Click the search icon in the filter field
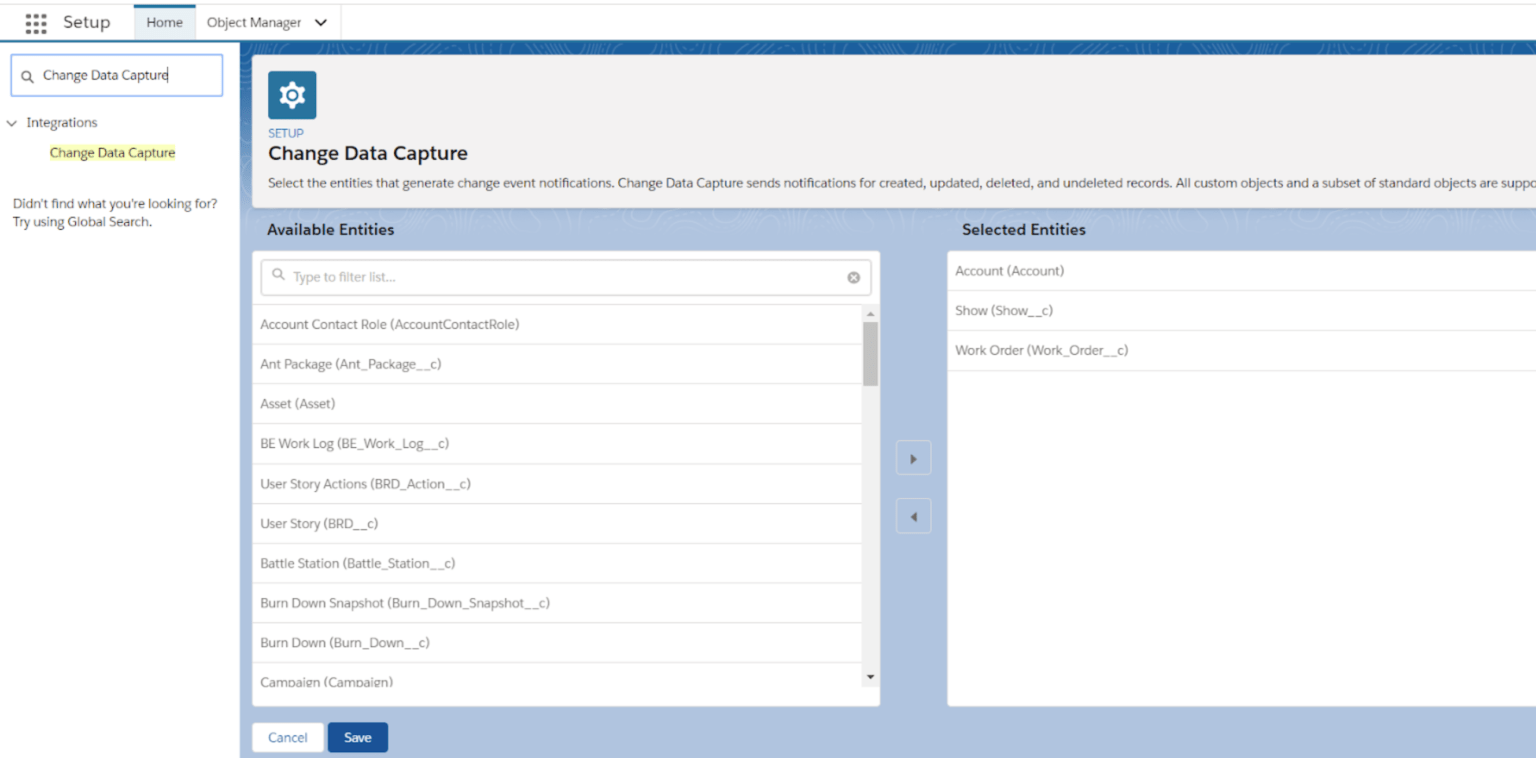 pos(278,277)
